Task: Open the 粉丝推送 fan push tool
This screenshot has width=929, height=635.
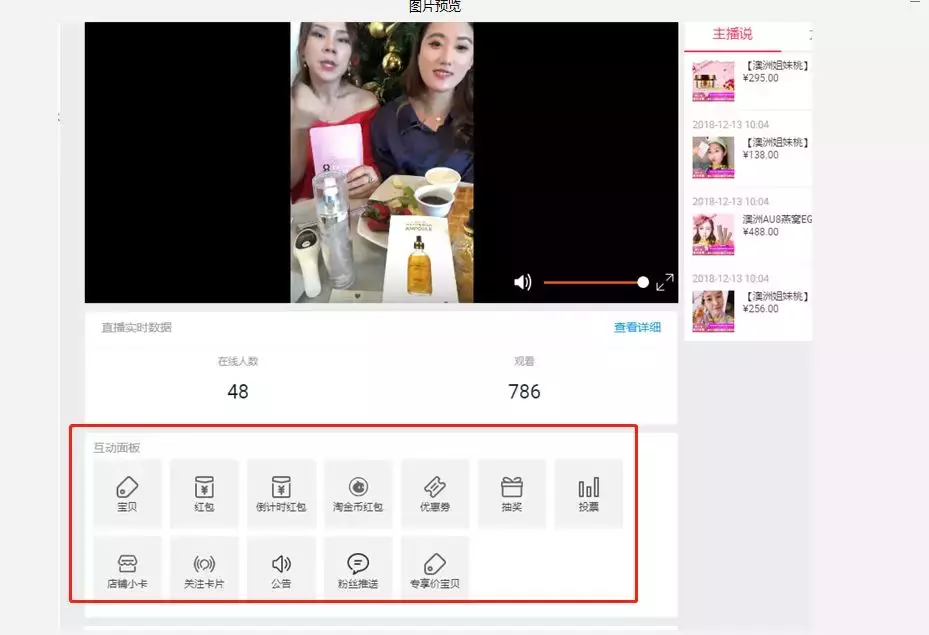Action: (358, 570)
